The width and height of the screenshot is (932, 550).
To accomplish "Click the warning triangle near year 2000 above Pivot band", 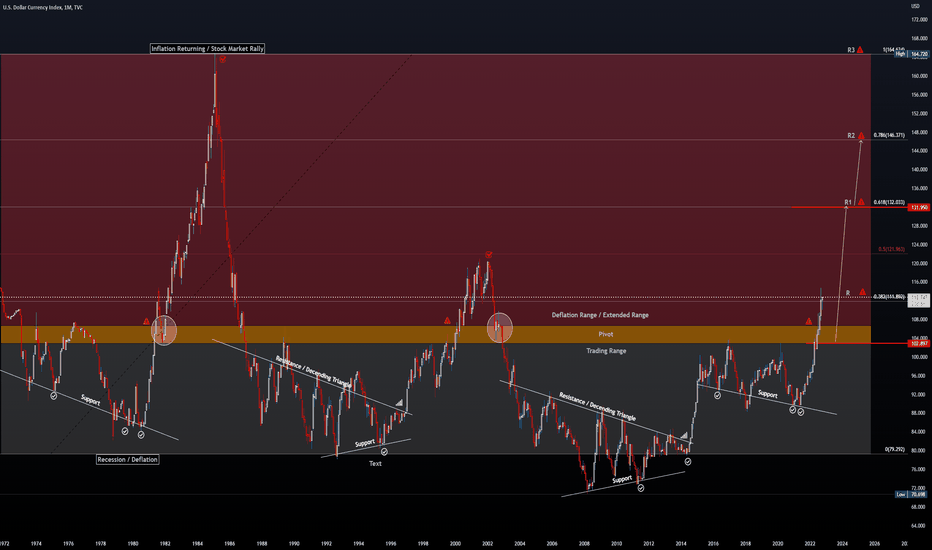I will (x=447, y=320).
